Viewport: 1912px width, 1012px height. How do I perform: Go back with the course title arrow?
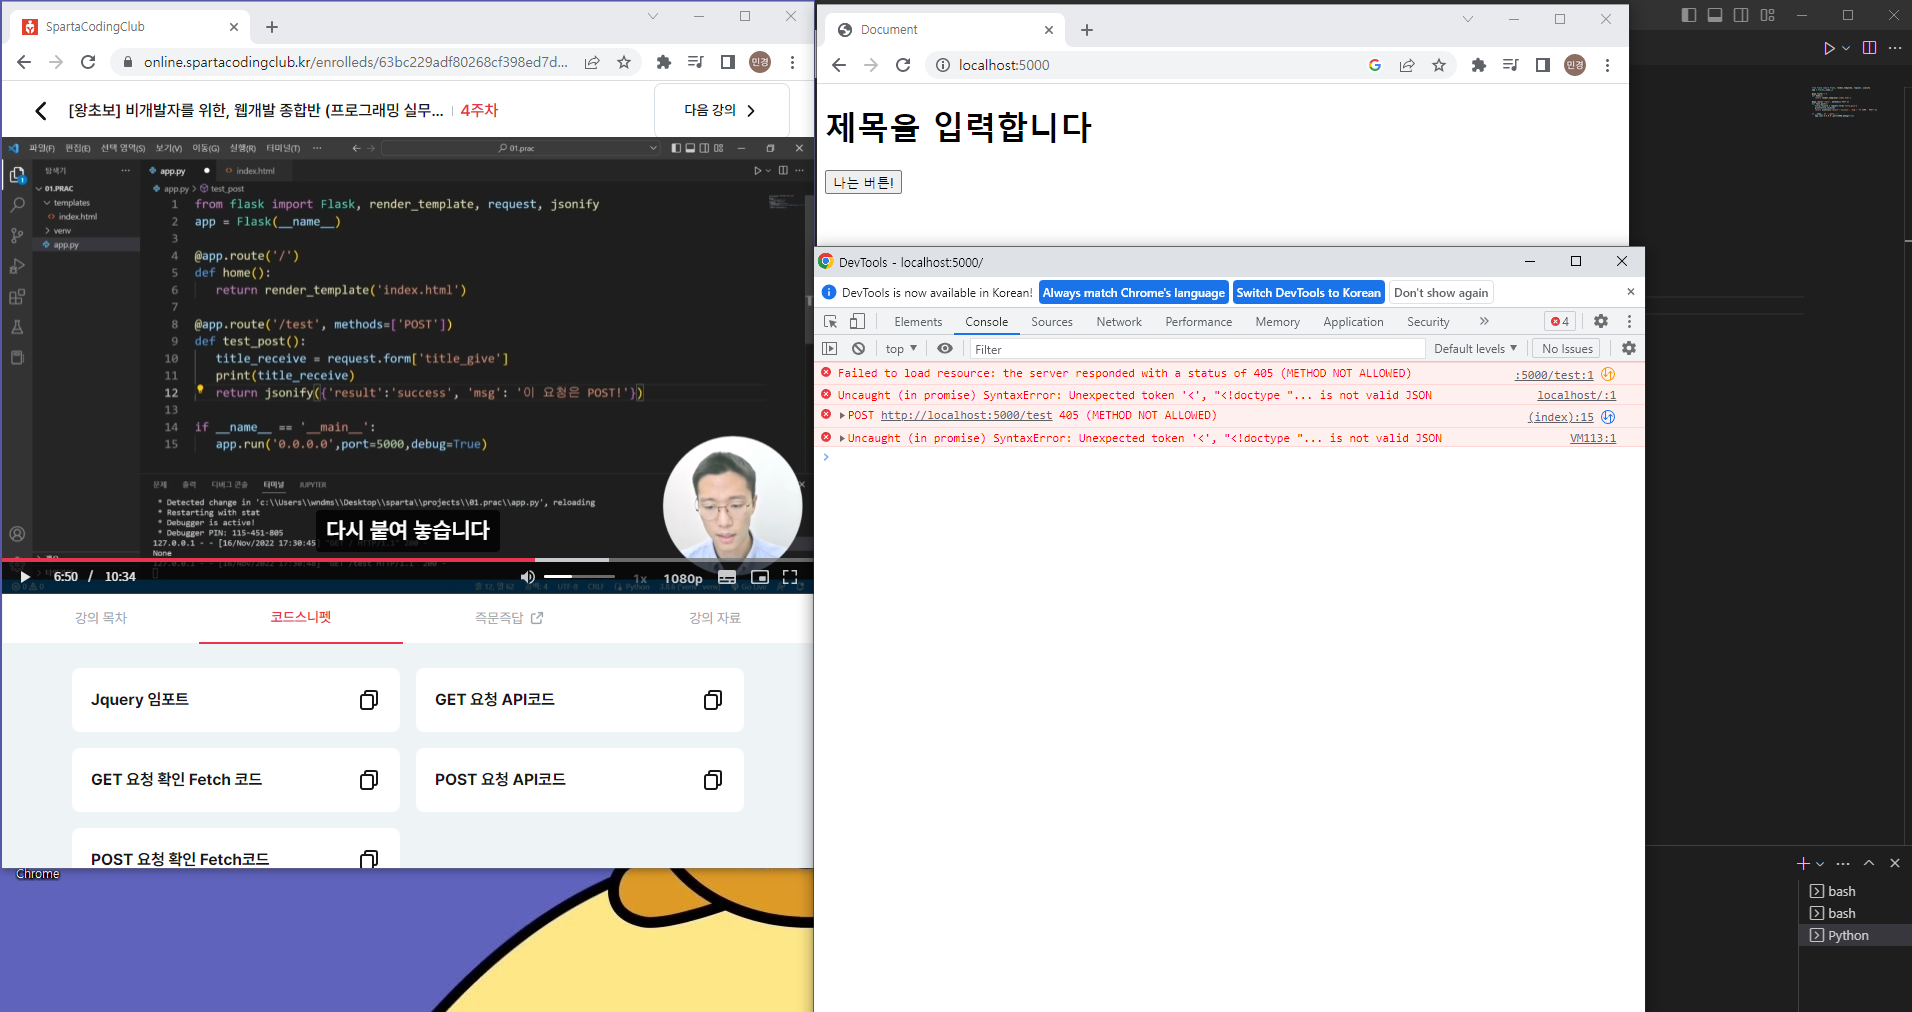click(41, 110)
